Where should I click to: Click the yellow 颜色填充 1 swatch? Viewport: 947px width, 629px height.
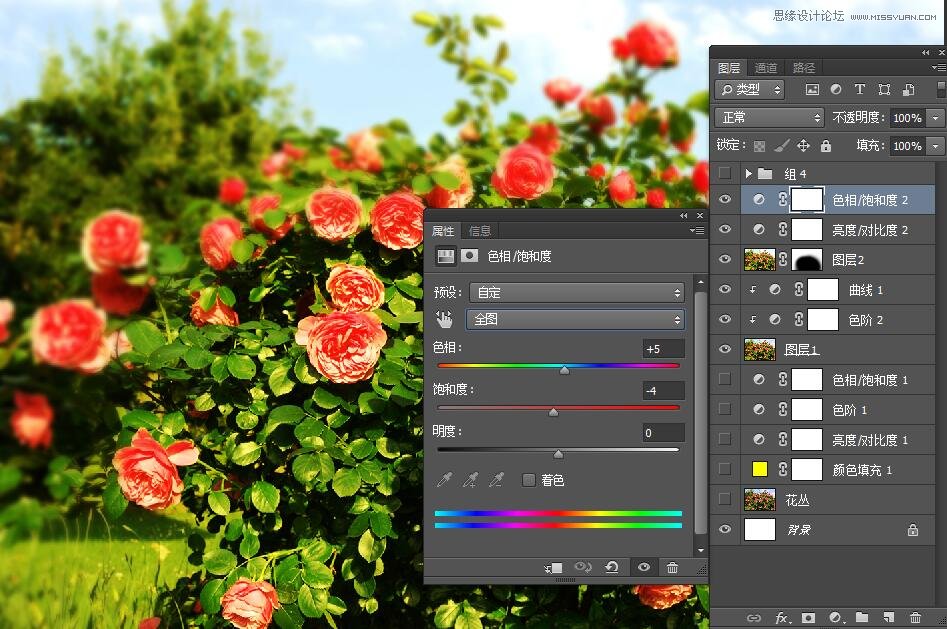click(x=759, y=469)
